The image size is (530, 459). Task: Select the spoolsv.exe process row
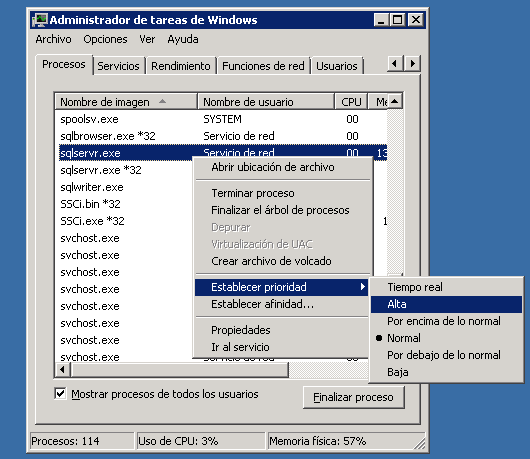pos(221,119)
